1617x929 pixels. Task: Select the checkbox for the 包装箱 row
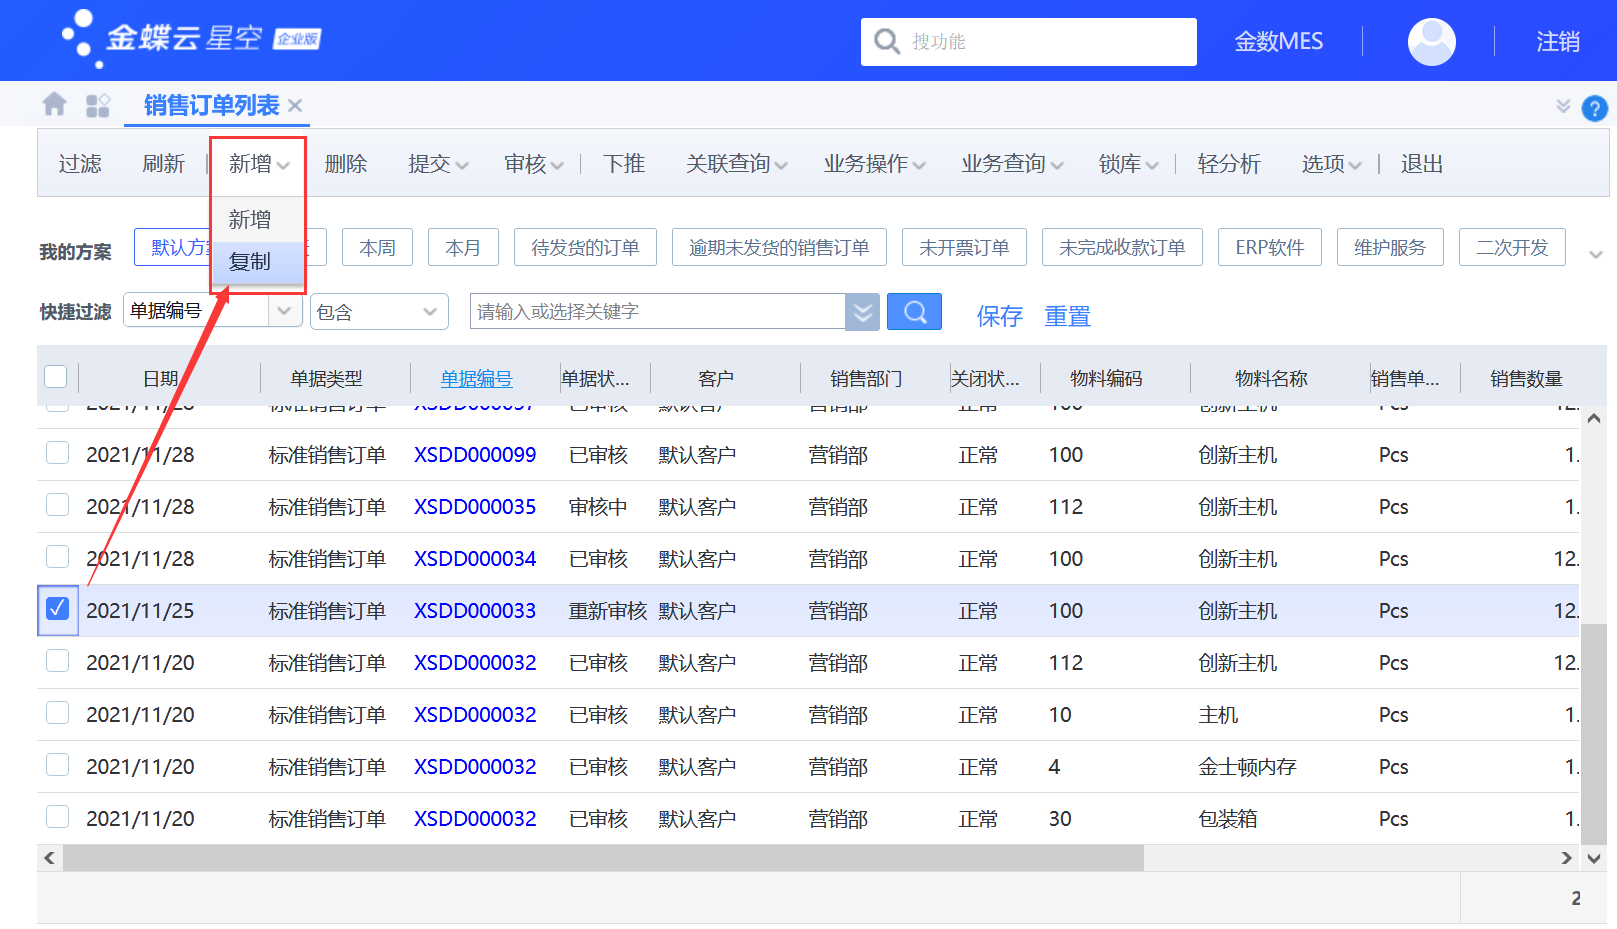tap(58, 817)
